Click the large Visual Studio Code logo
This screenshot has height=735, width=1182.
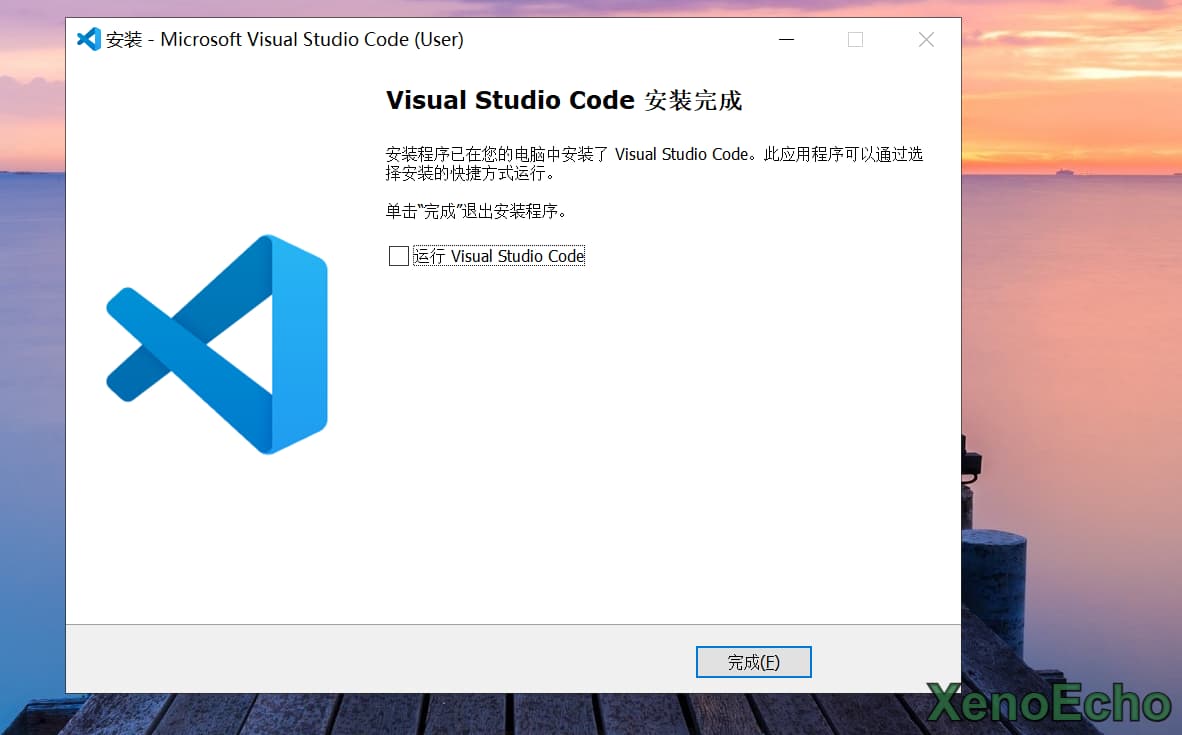pyautogui.click(x=217, y=344)
